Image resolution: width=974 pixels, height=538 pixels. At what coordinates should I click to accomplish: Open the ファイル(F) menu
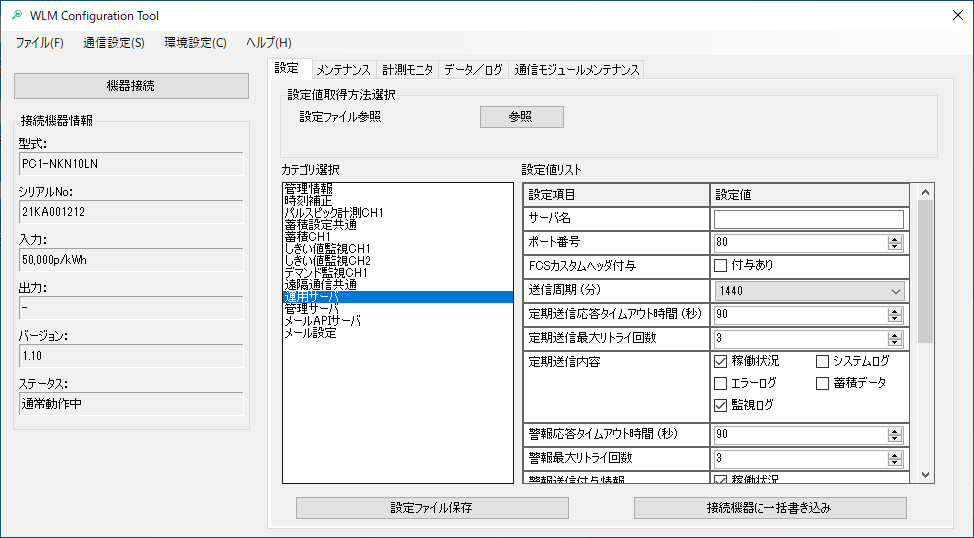pyautogui.click(x=40, y=43)
